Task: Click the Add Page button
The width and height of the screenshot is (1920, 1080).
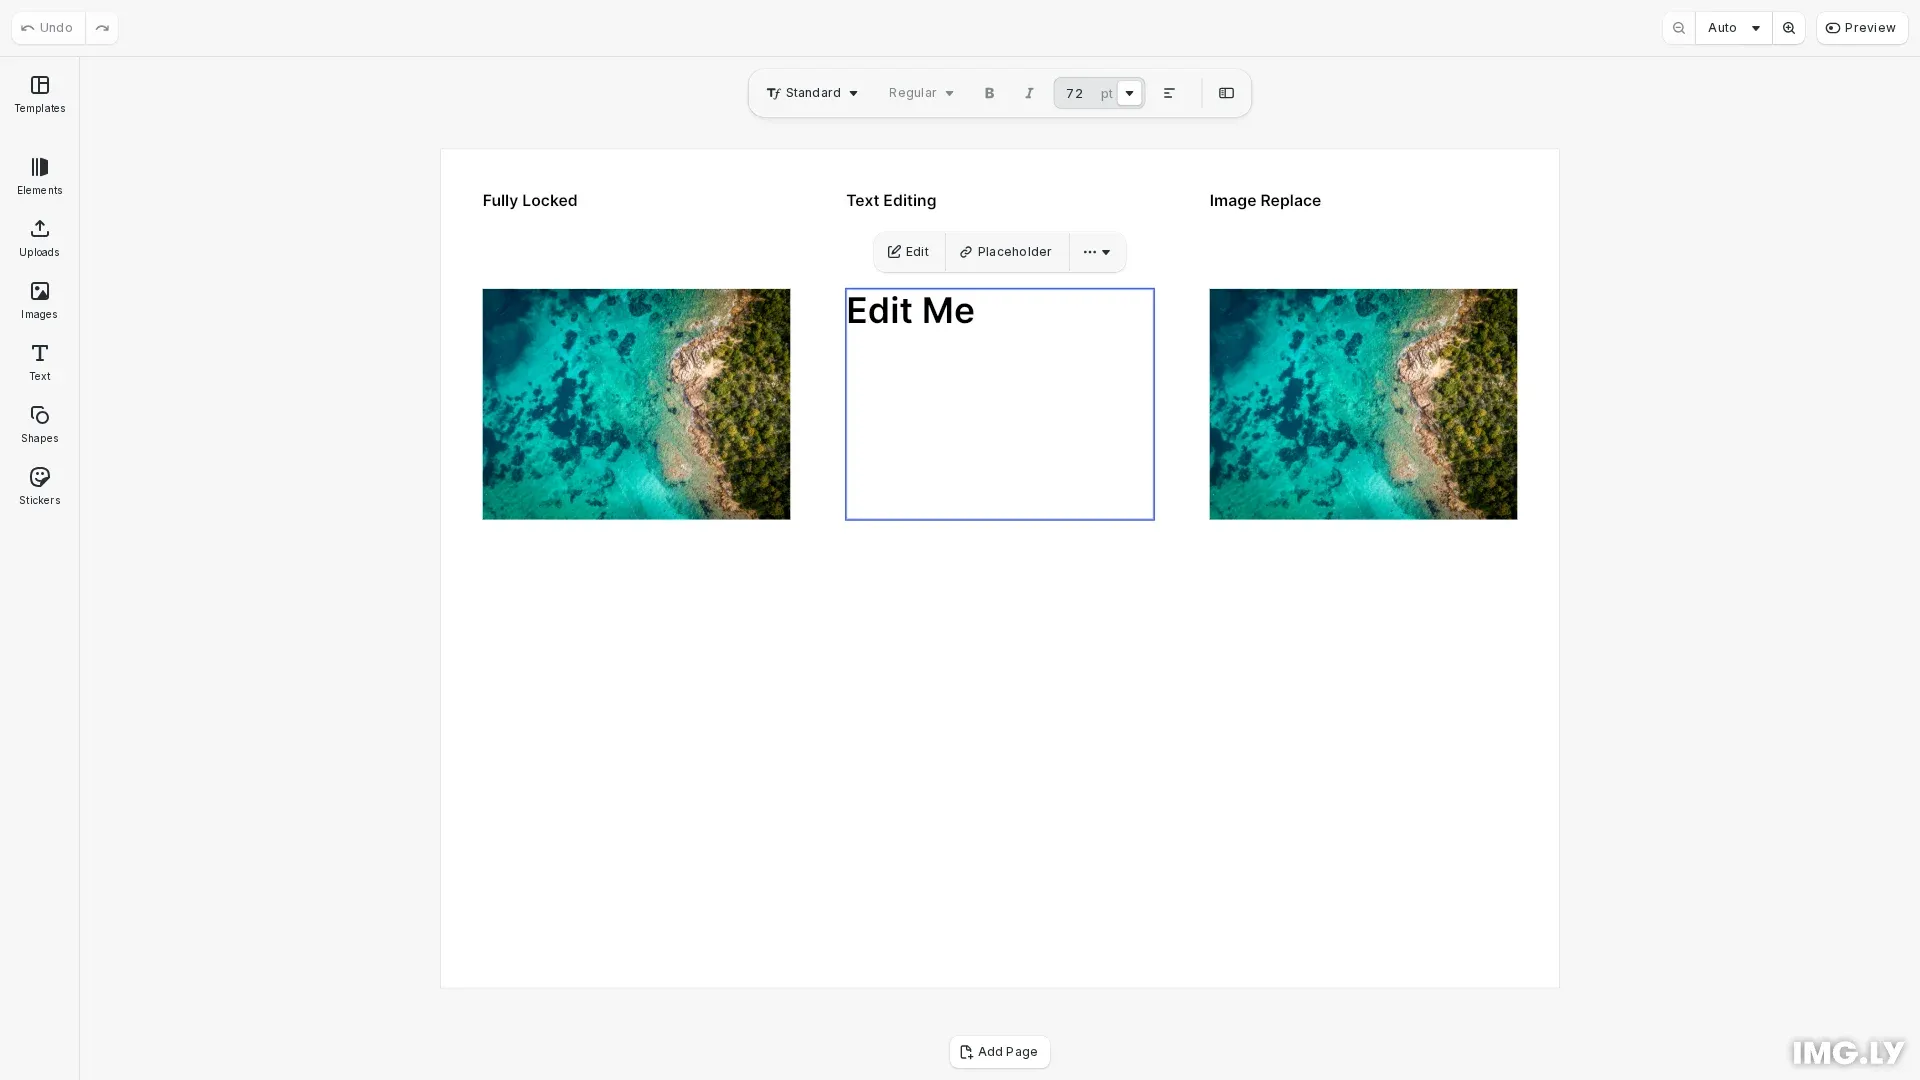Action: (x=999, y=1052)
